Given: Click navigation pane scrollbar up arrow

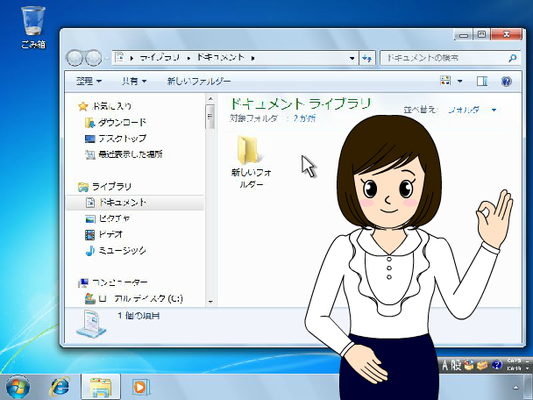Looking at the screenshot, I should click(210, 99).
